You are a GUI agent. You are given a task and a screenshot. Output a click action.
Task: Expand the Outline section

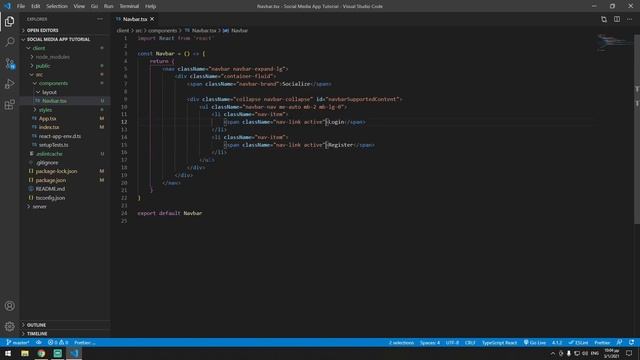(x=36, y=325)
